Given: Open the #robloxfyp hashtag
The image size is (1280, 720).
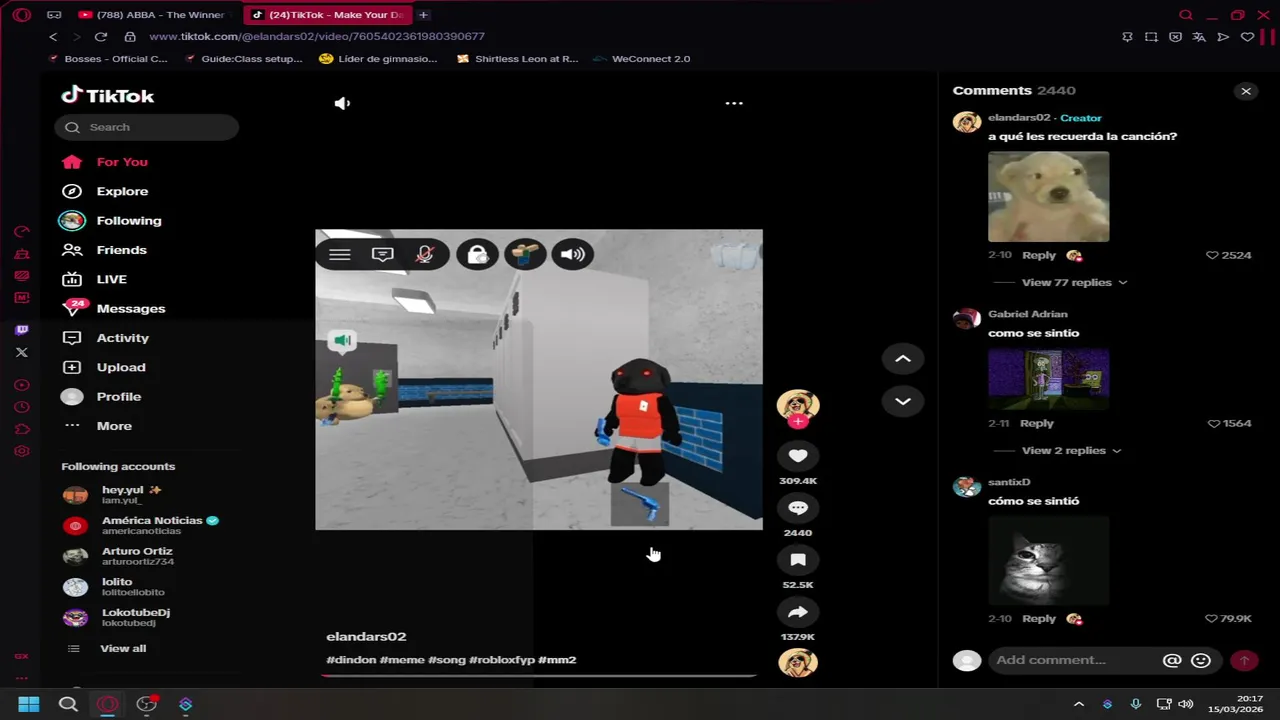Looking at the screenshot, I should (502, 660).
